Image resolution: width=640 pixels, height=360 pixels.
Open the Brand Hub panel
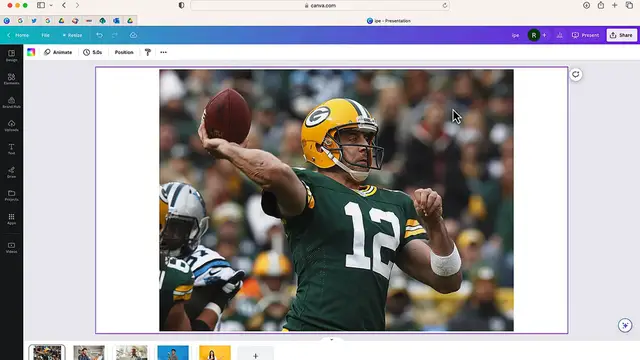tap(11, 102)
